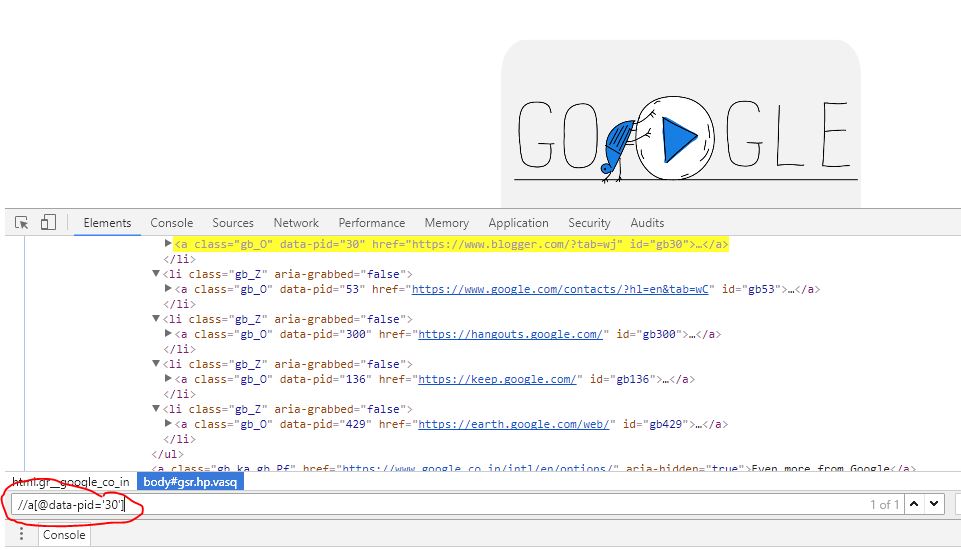
Task: Toggle the device toolbar icon
Action: [48, 223]
